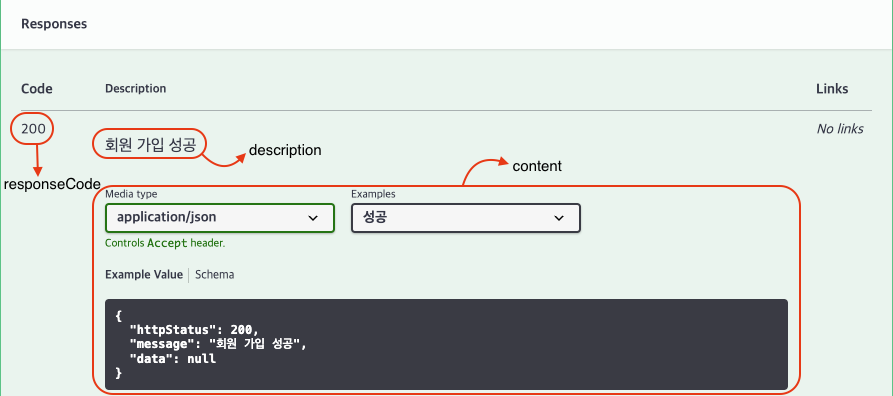This screenshot has height=396, width=893.
Task: Click the message line in the JSON example
Action: coord(218,344)
